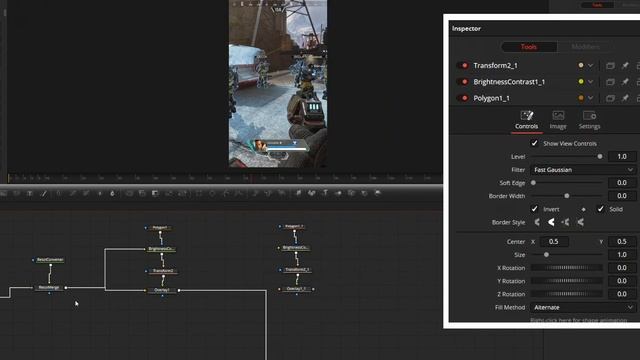Click the Z Rotation value field
The height and width of the screenshot is (360, 640).
622,294
